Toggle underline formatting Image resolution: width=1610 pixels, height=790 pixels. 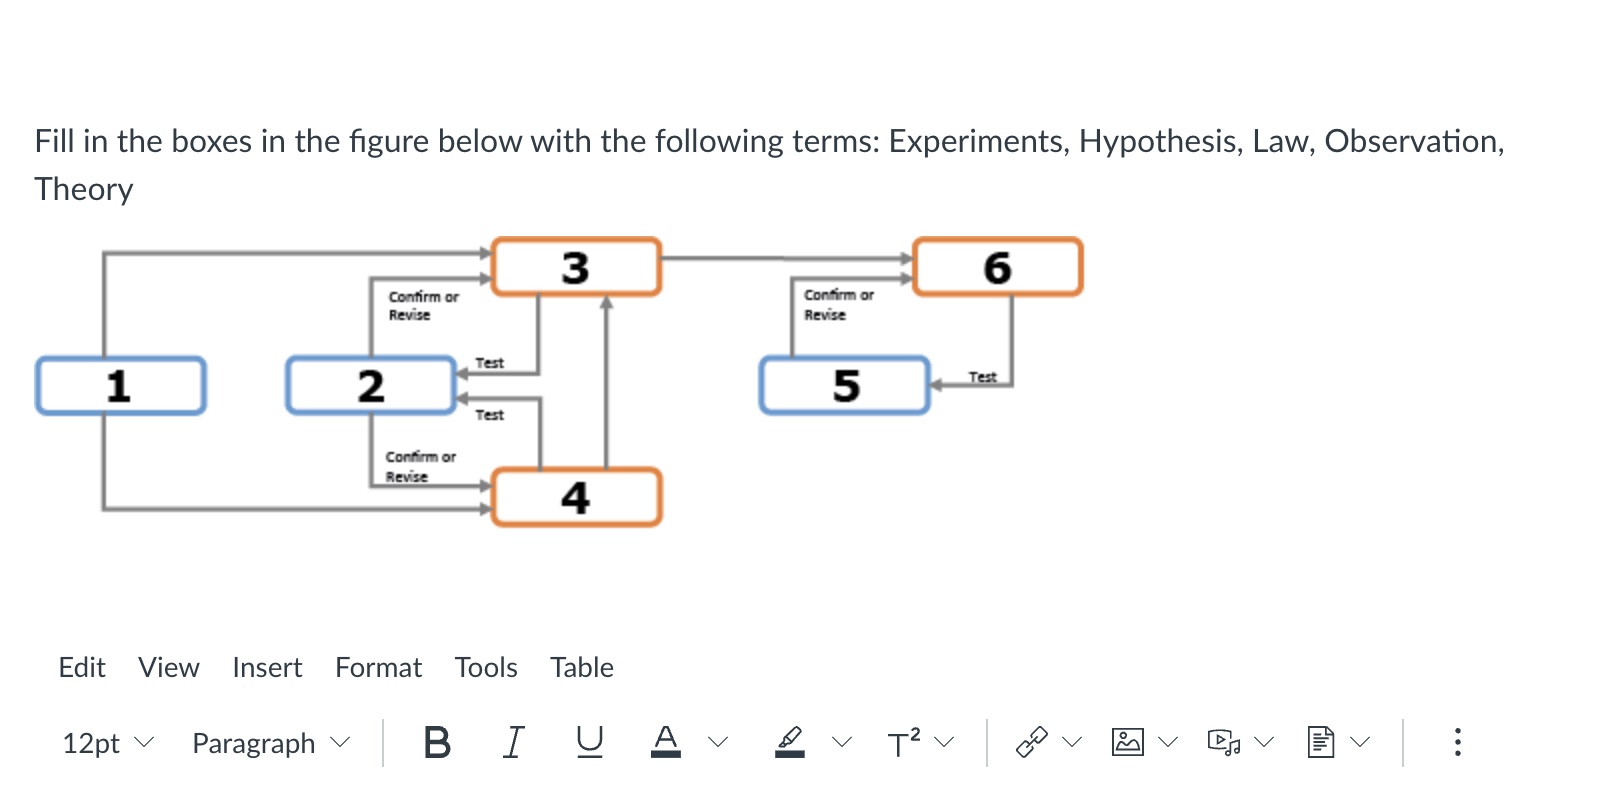click(x=590, y=742)
